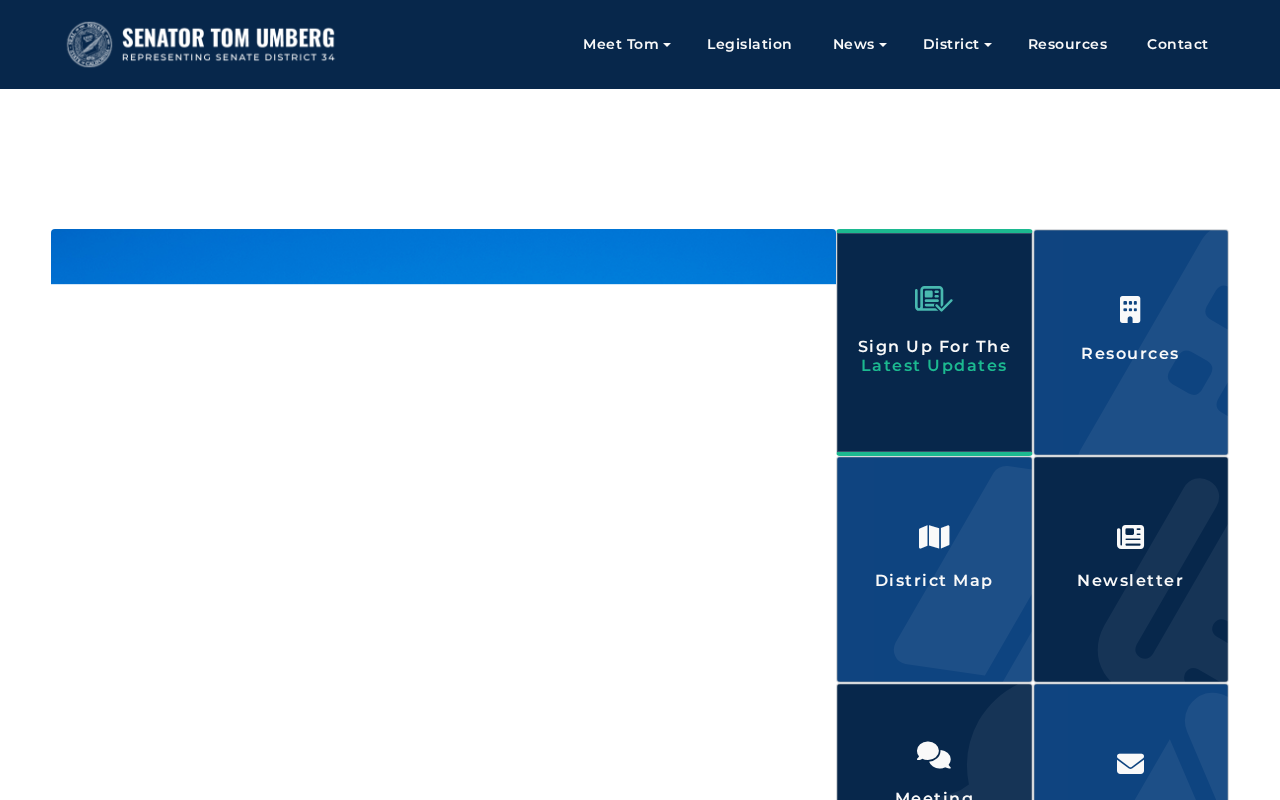The height and width of the screenshot is (800, 1280).
Task: Click the Newsletter newspaper icon
Action: point(1130,537)
